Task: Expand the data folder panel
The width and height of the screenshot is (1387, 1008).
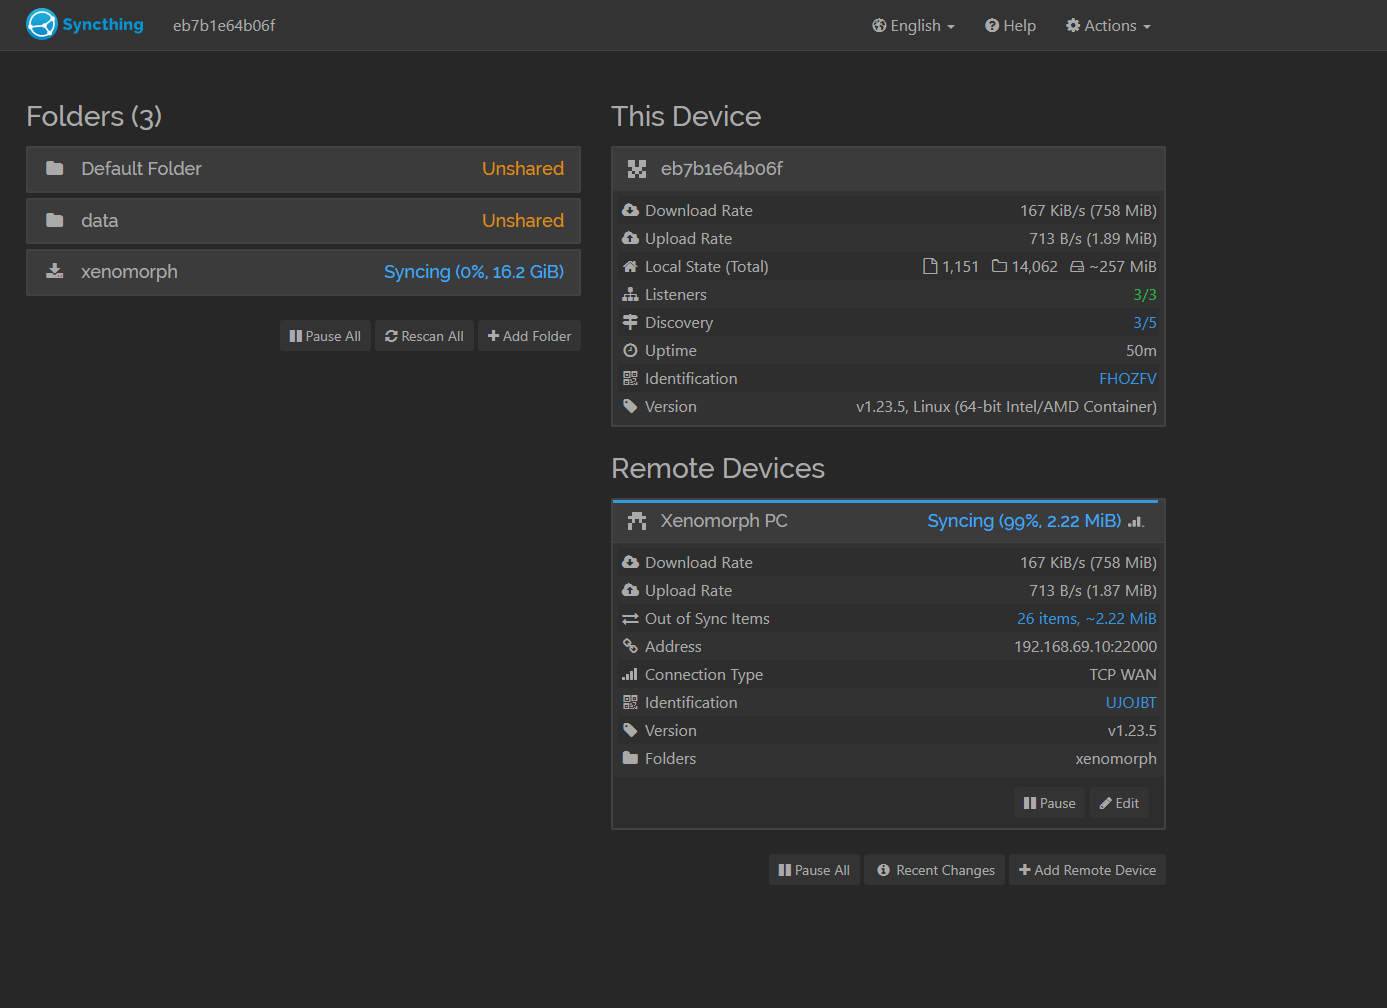Action: coord(303,221)
